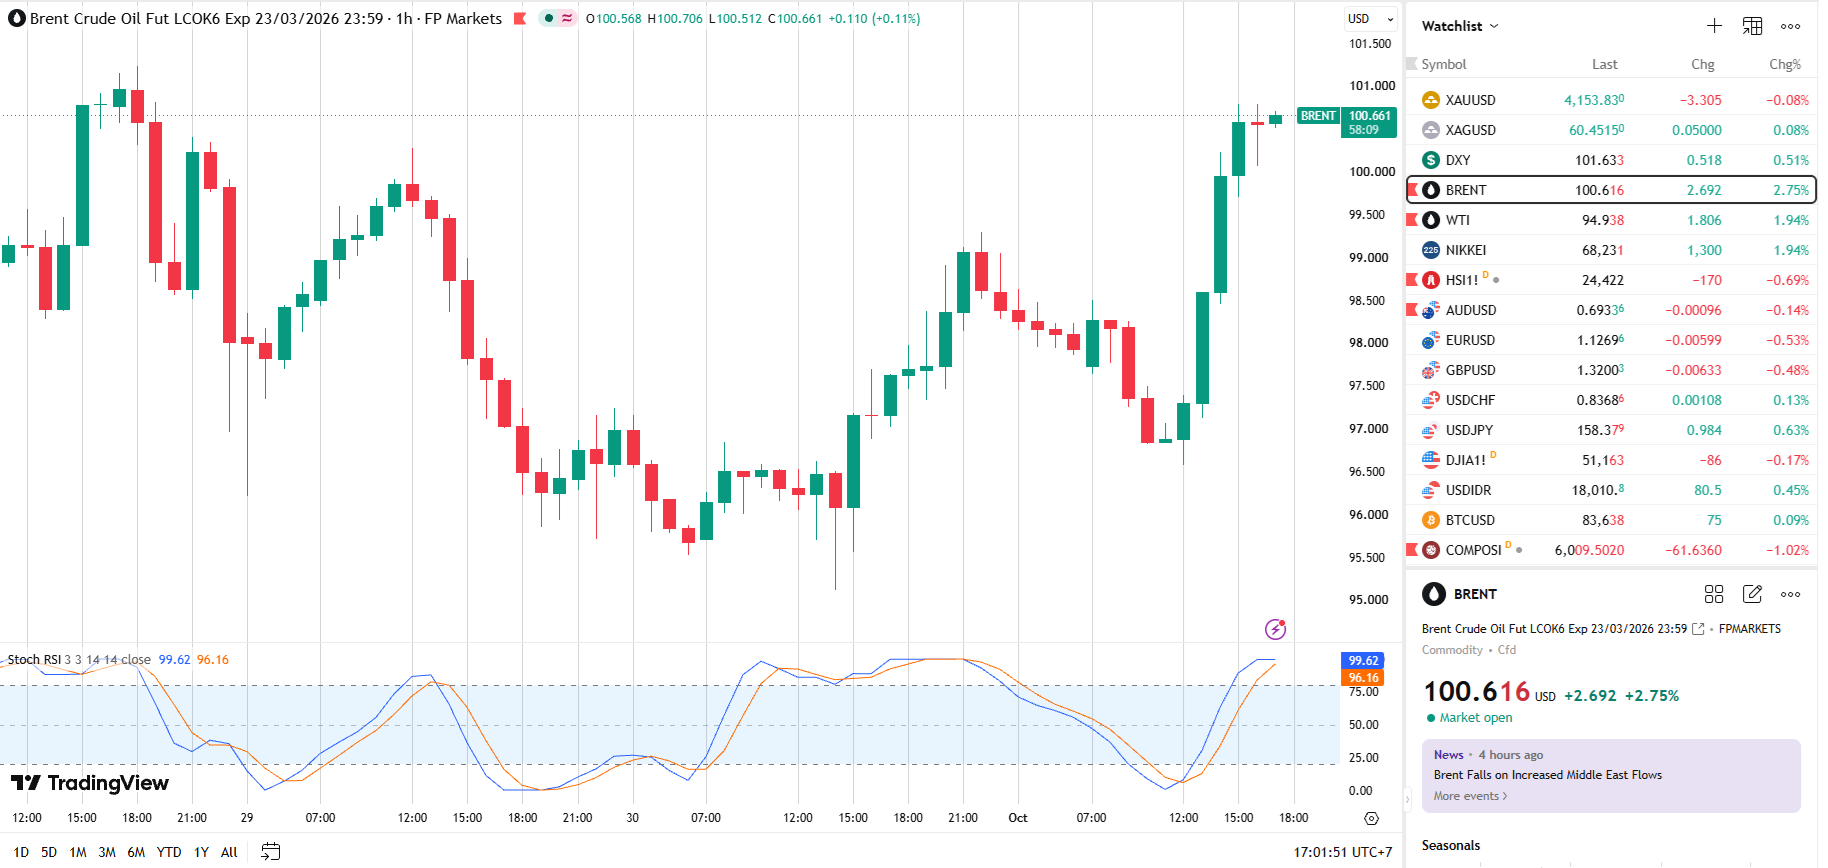Open the go-to-date calendar icon
This screenshot has width=1828, height=868.
270,852
